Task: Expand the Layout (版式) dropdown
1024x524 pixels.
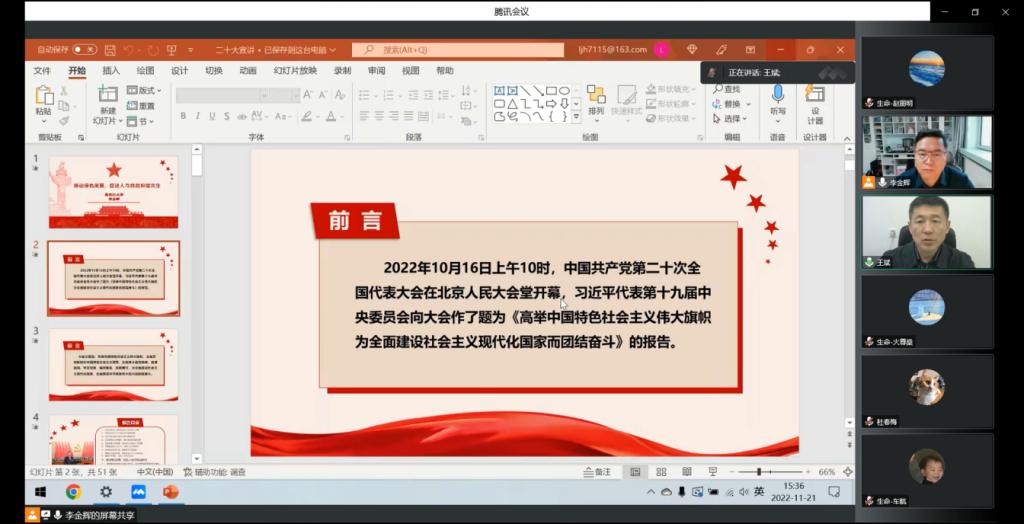Action: tap(146, 90)
